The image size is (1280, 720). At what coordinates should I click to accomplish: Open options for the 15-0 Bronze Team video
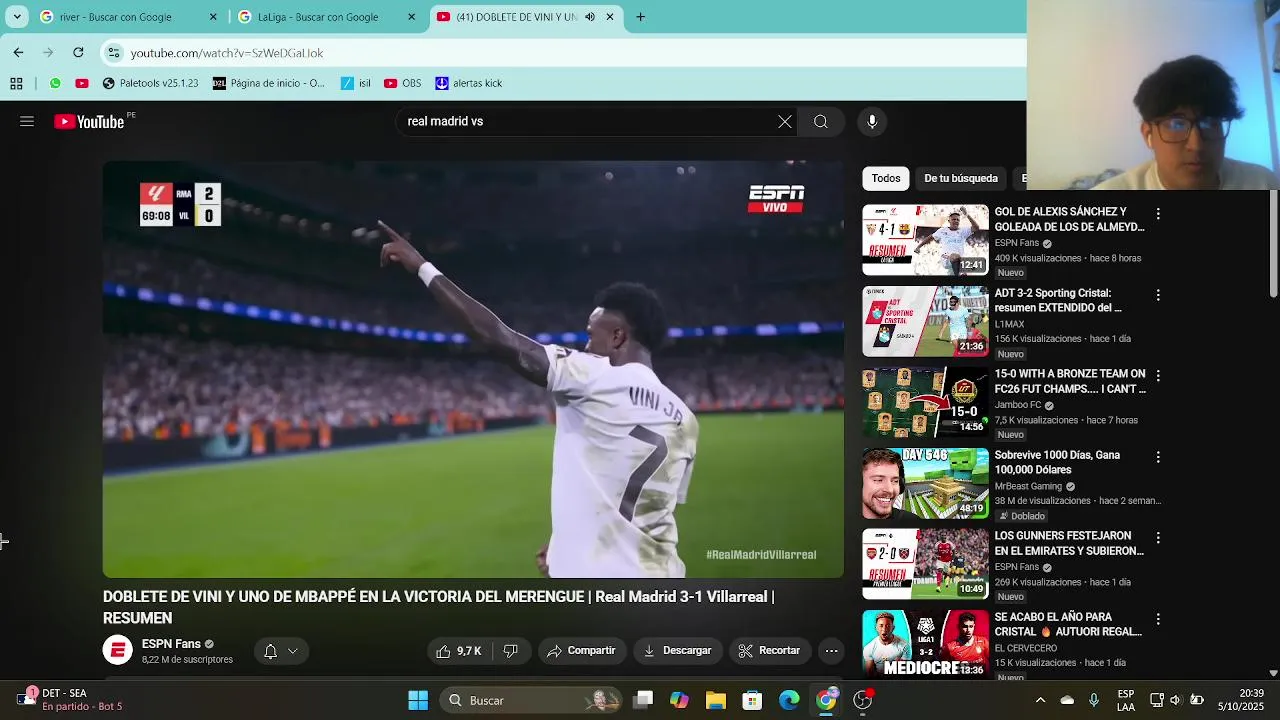click(x=1158, y=376)
